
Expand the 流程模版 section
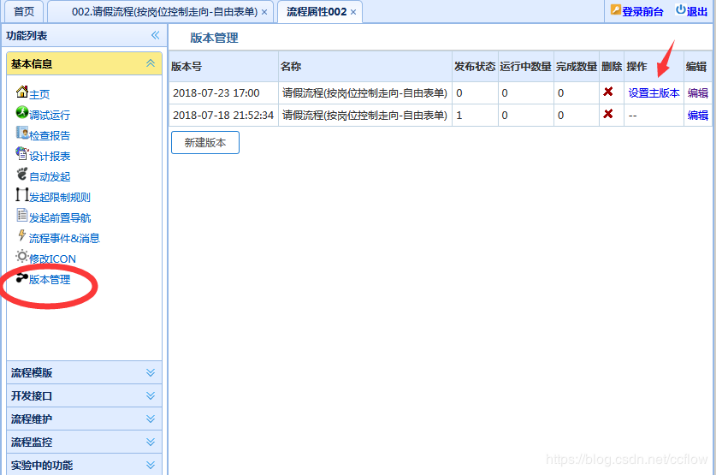150,373
